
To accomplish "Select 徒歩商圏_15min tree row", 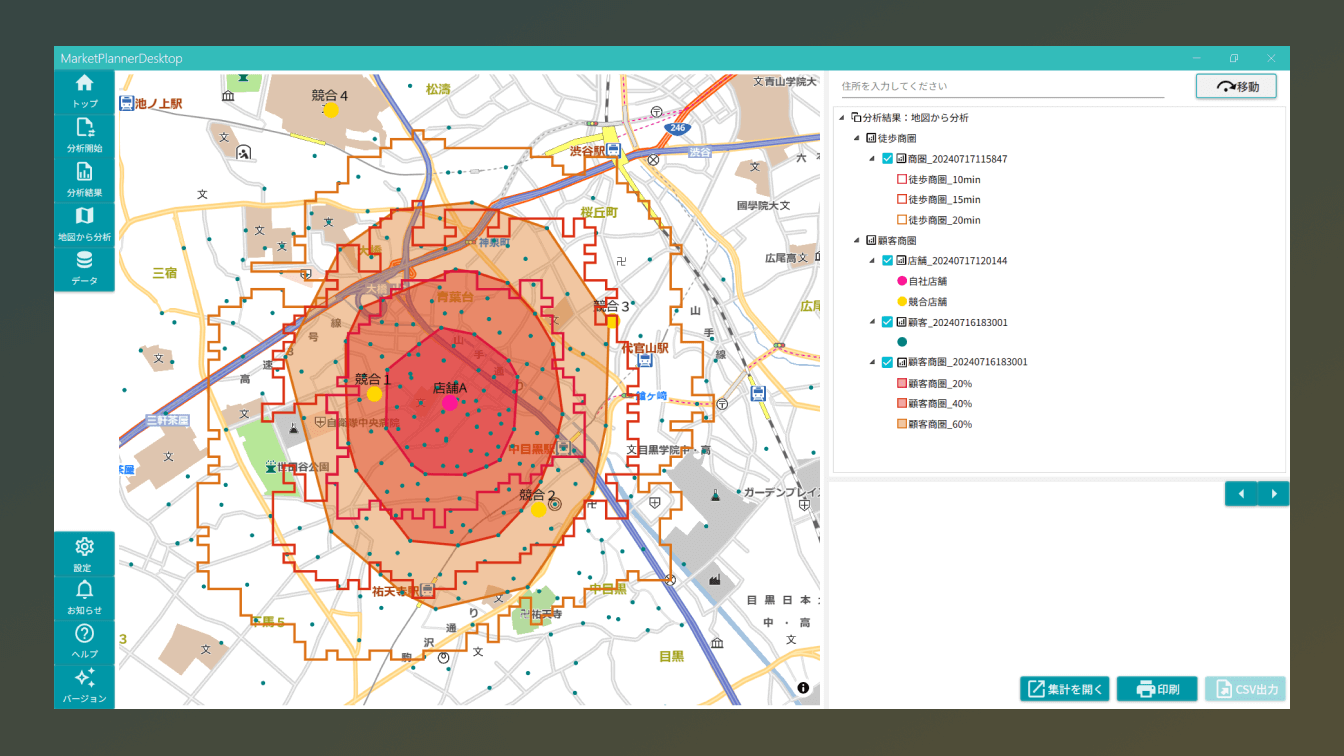I will click(x=939, y=200).
